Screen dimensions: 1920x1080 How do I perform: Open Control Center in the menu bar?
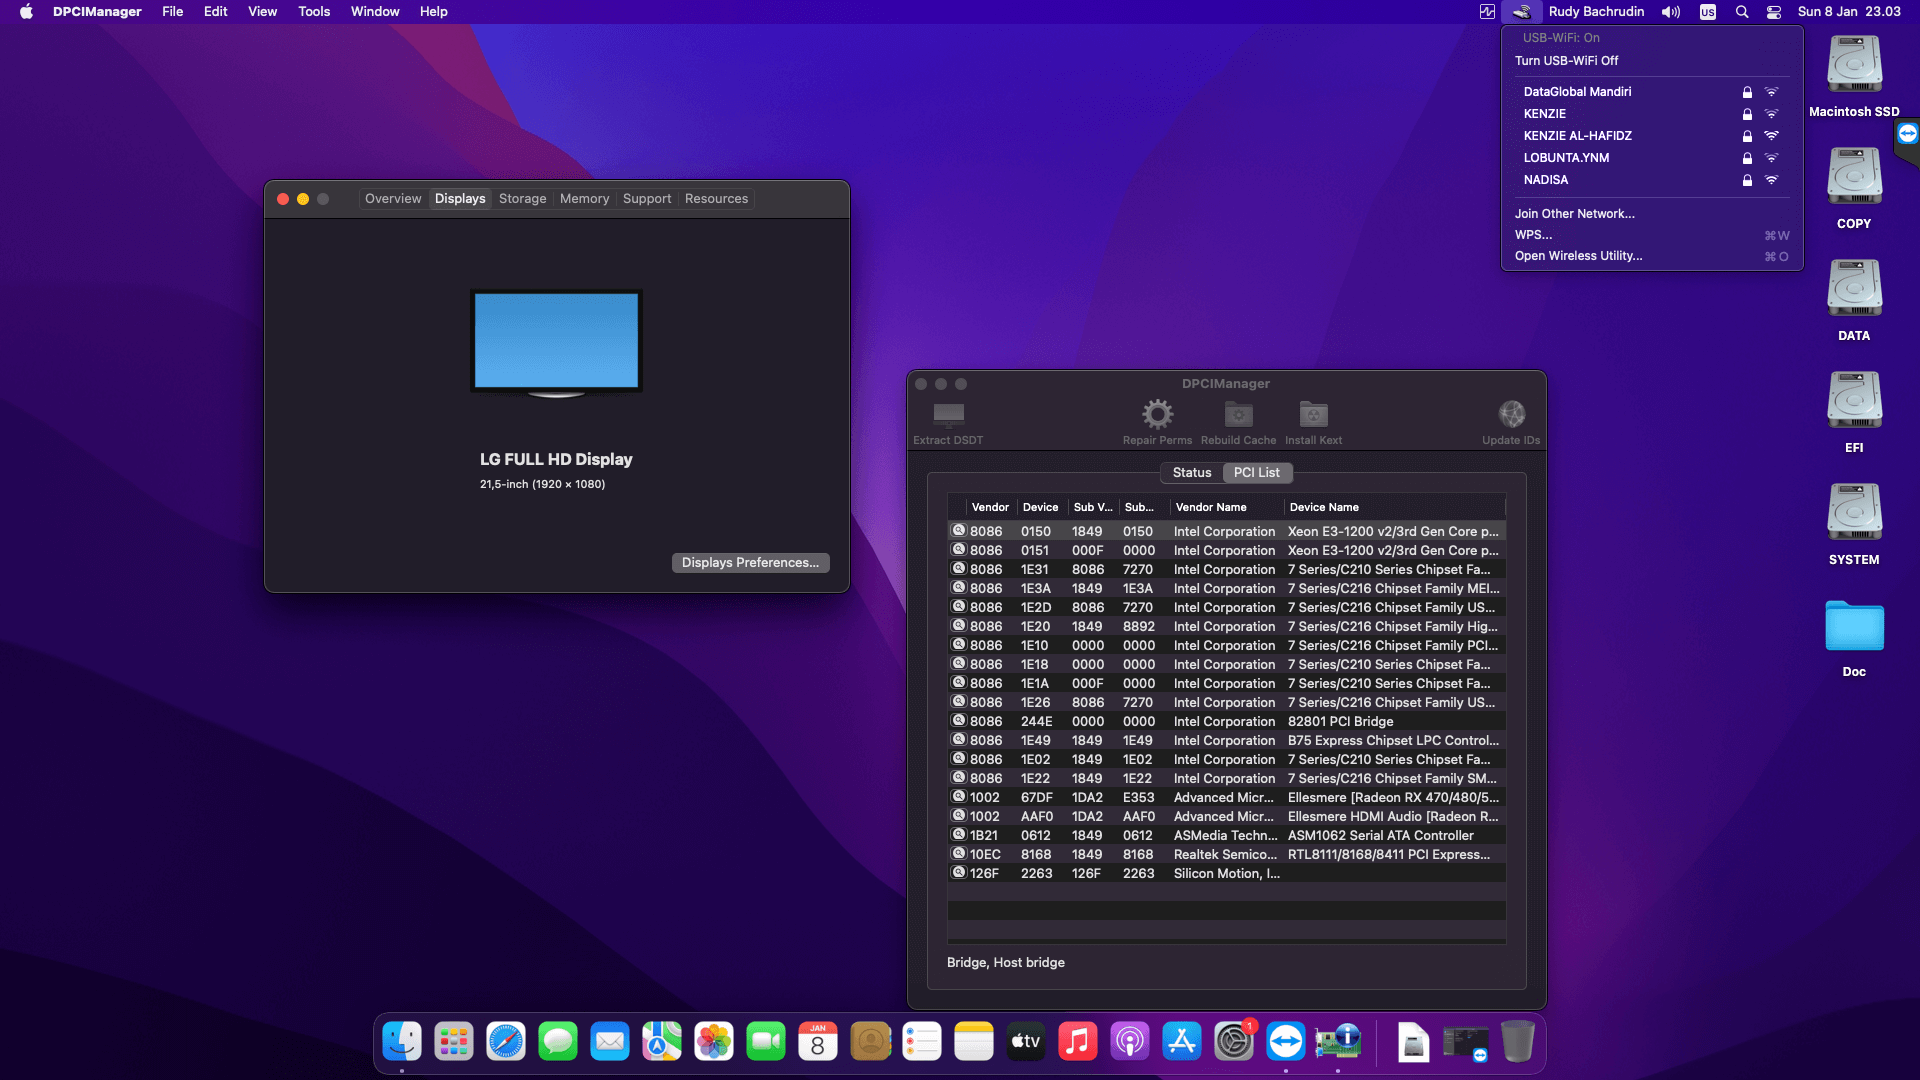1774,12
